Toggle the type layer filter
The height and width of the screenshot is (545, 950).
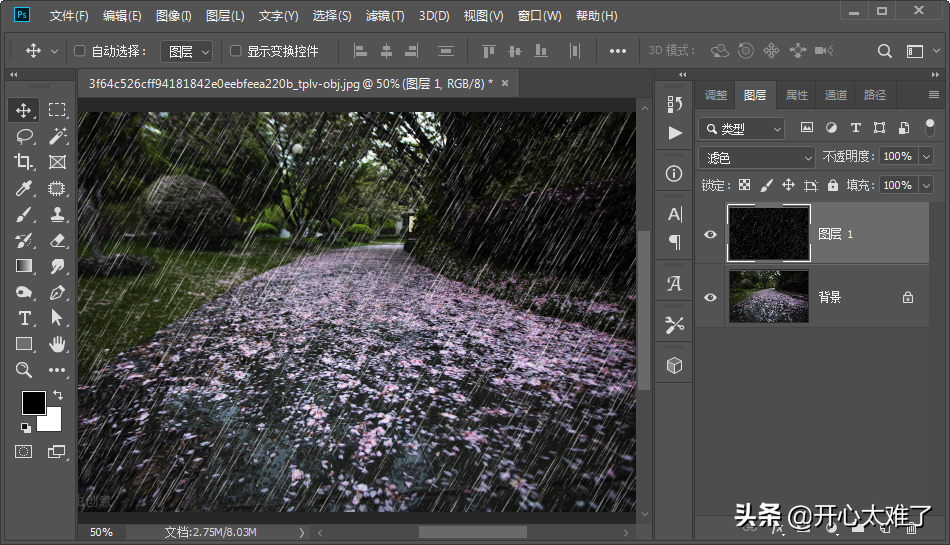coord(855,128)
